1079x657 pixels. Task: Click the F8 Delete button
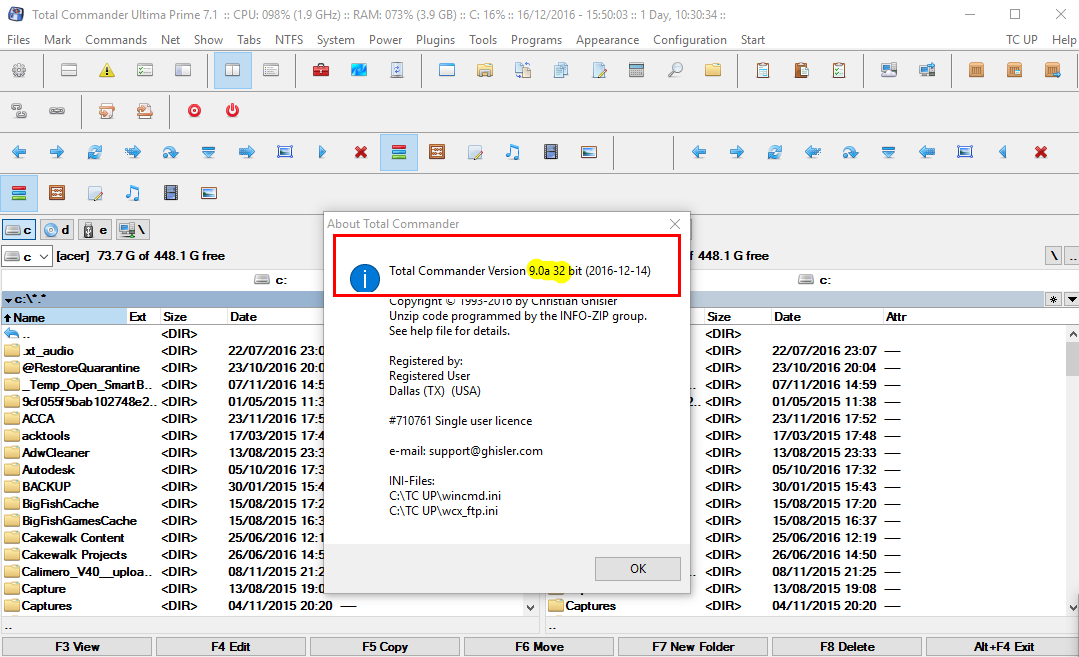[847, 647]
